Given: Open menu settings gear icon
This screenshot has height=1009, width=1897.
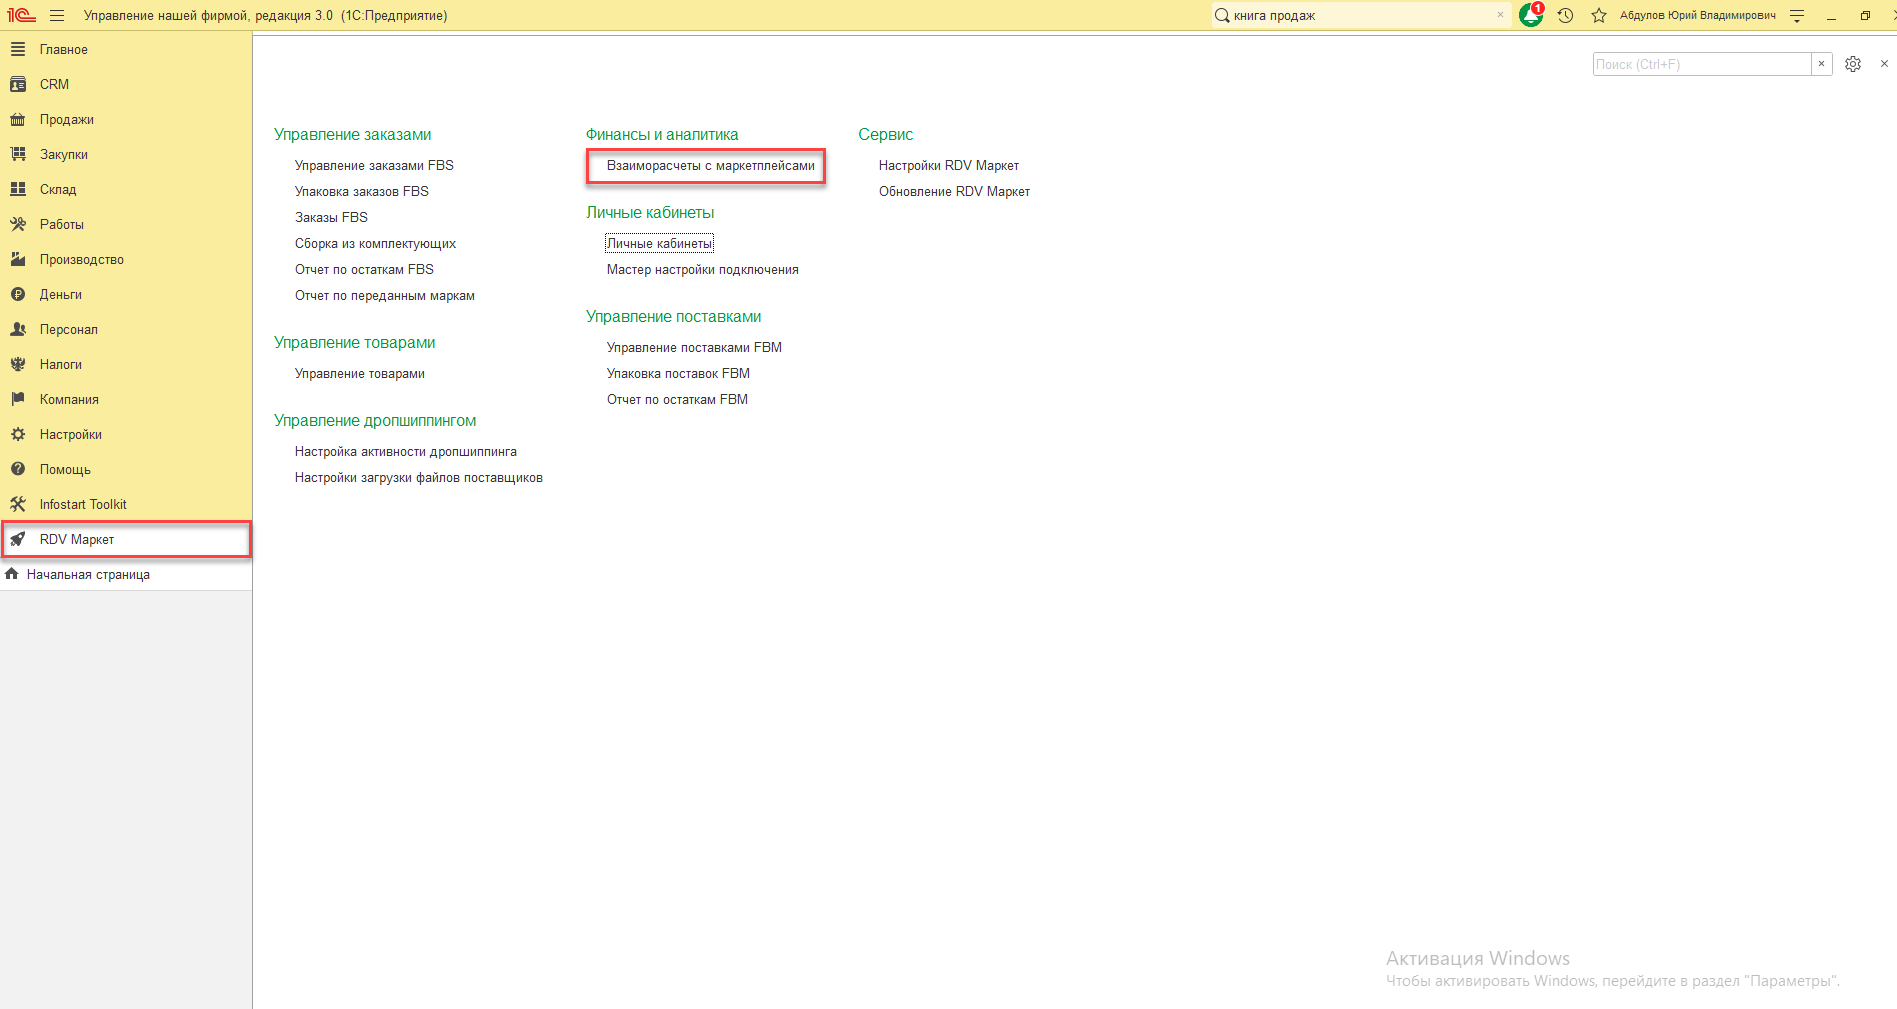Looking at the screenshot, I should tap(1853, 64).
